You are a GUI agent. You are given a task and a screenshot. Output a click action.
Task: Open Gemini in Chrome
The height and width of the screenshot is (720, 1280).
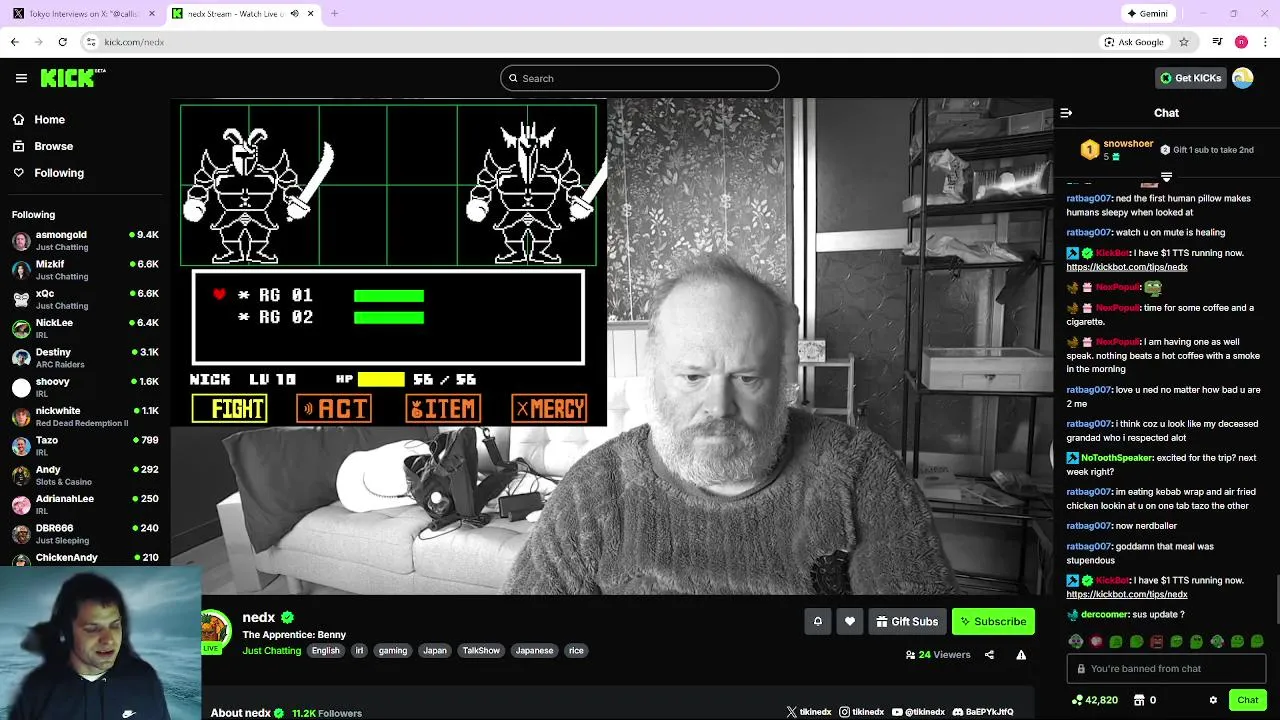click(x=1148, y=14)
